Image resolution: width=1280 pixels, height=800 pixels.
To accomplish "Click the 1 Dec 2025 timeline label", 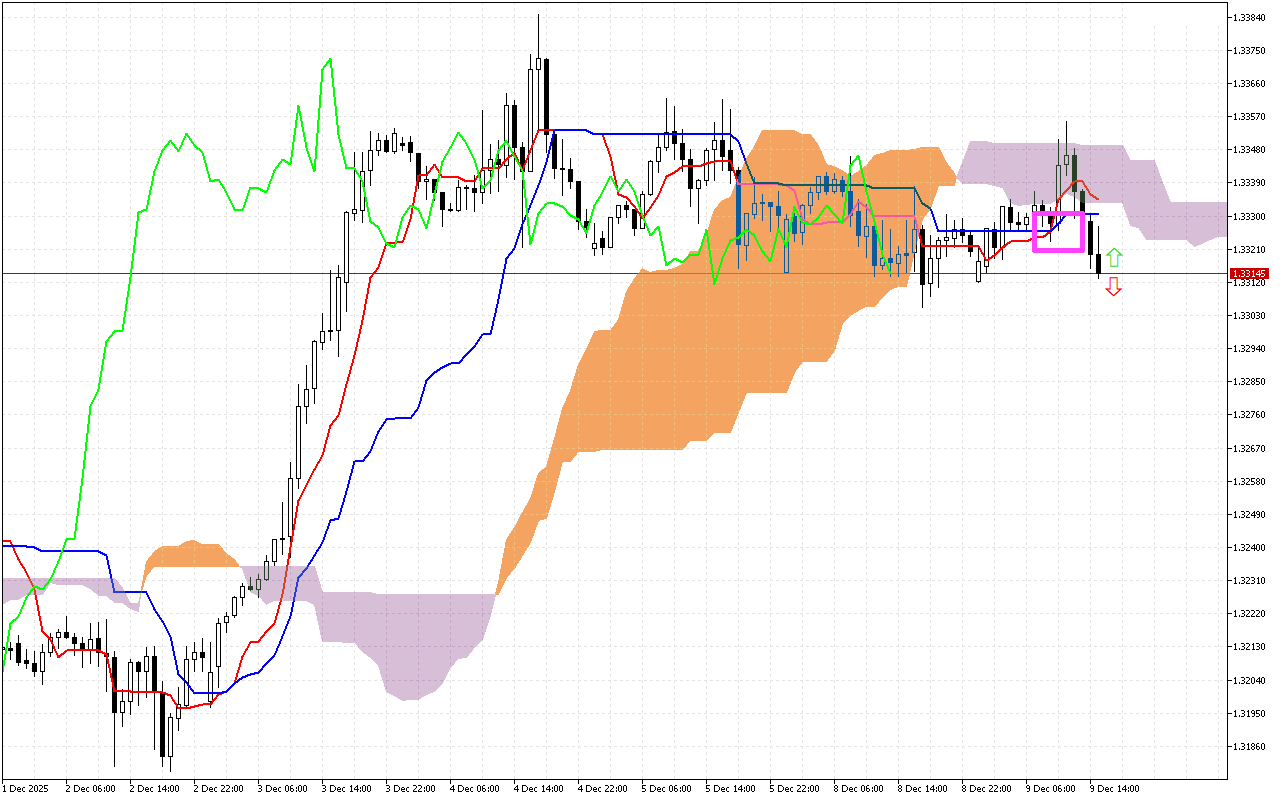I will pos(26,788).
